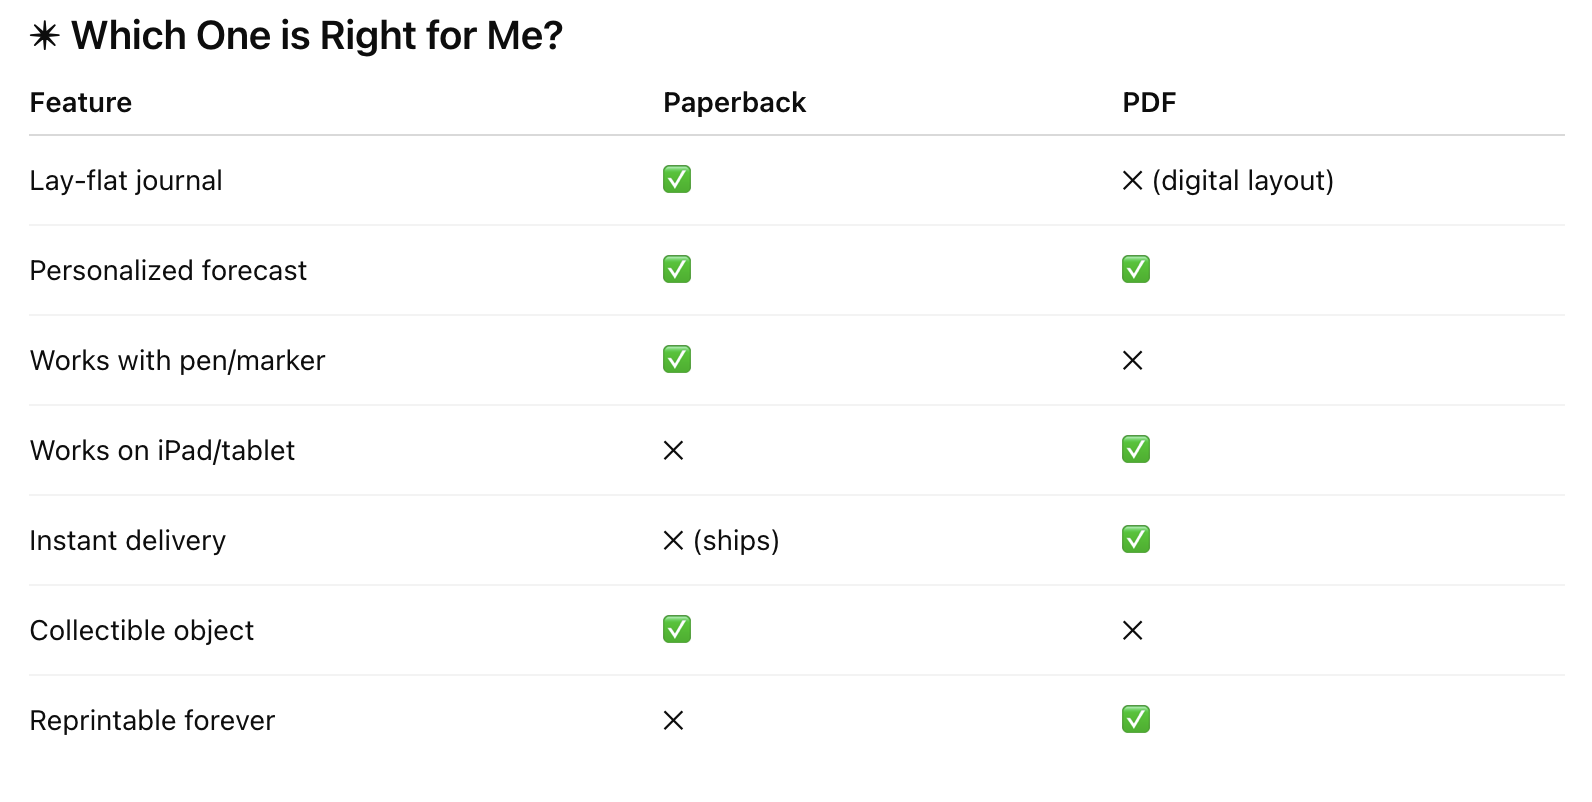Screen dimensions: 1592x802
Task: Click the Paperback X for Reprintable forever
Action: click(673, 721)
